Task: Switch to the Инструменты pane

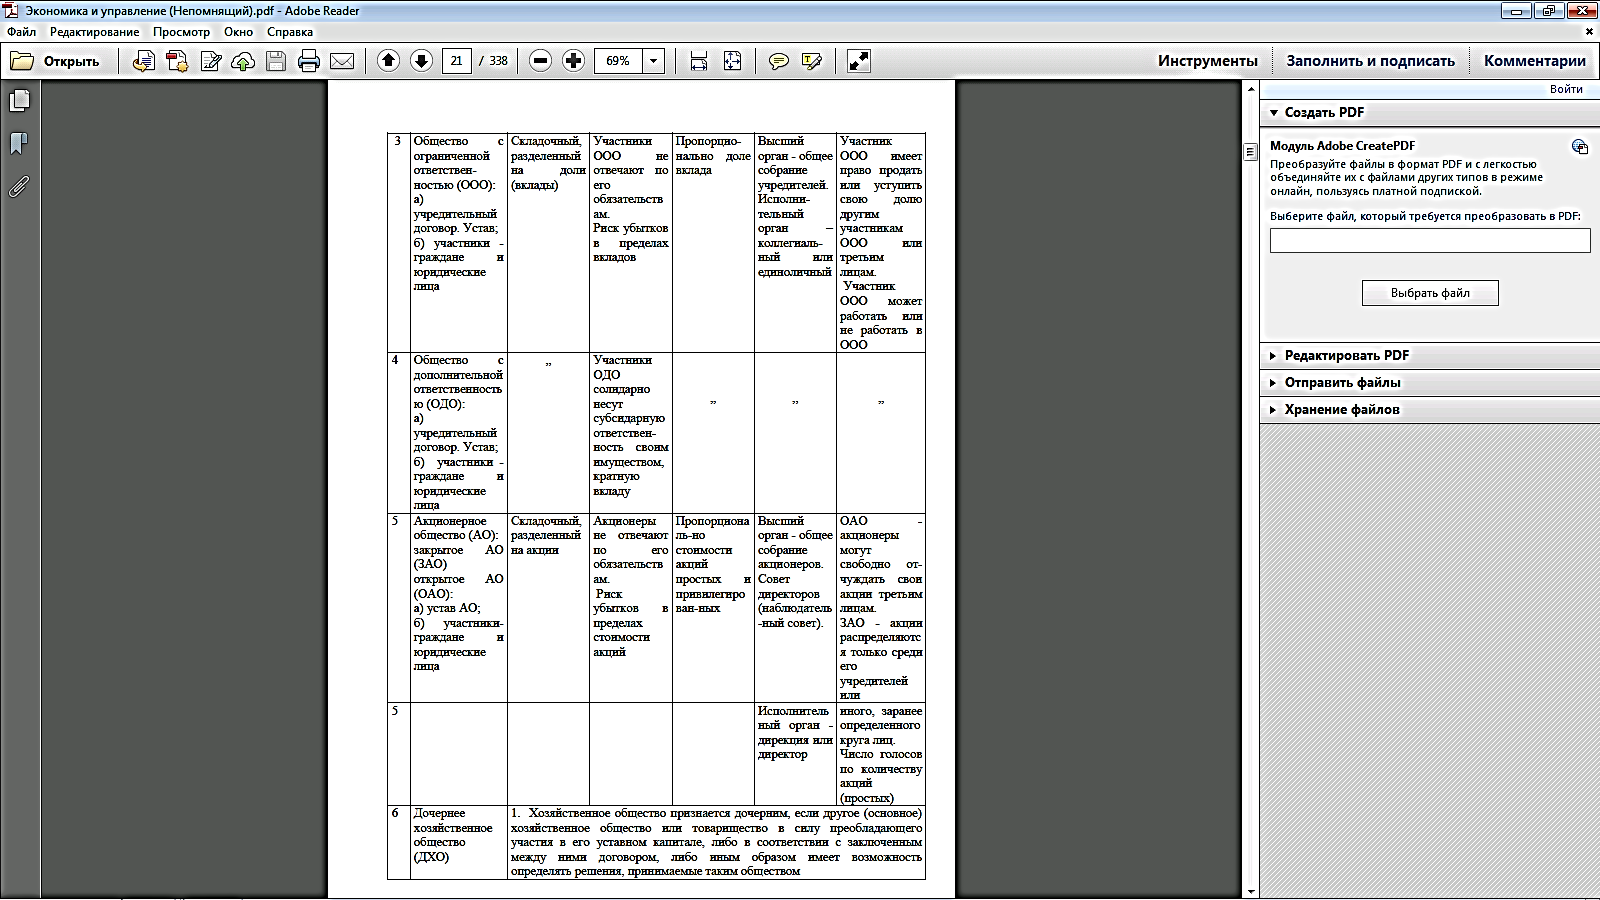Action: tap(1208, 61)
